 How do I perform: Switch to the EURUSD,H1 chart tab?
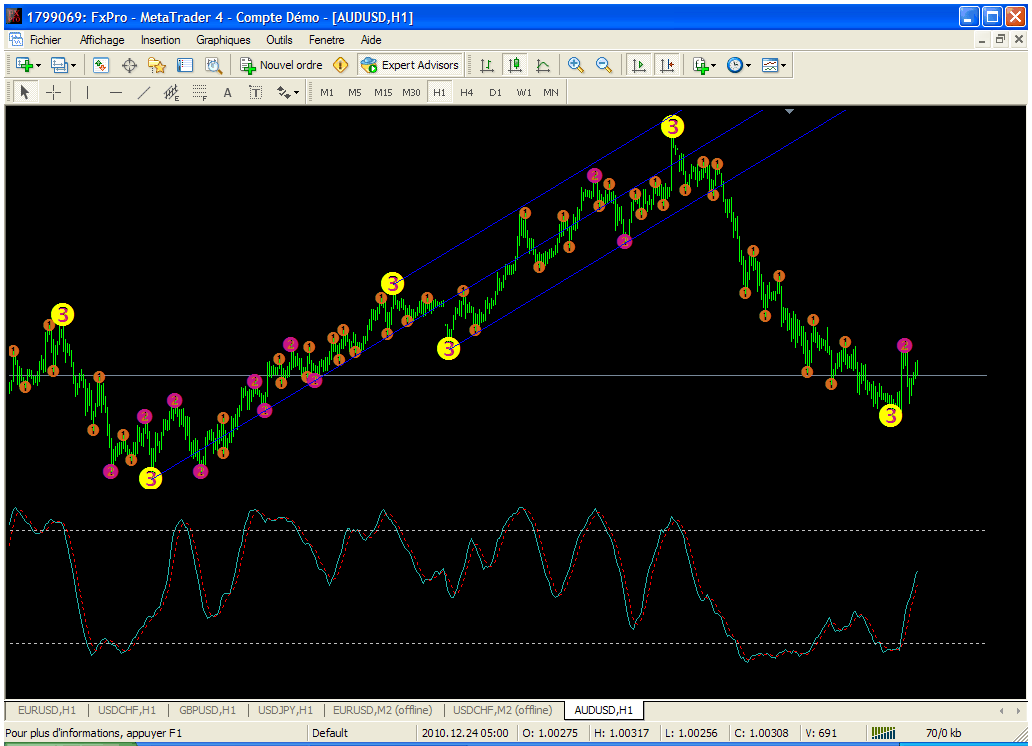[x=46, y=710]
